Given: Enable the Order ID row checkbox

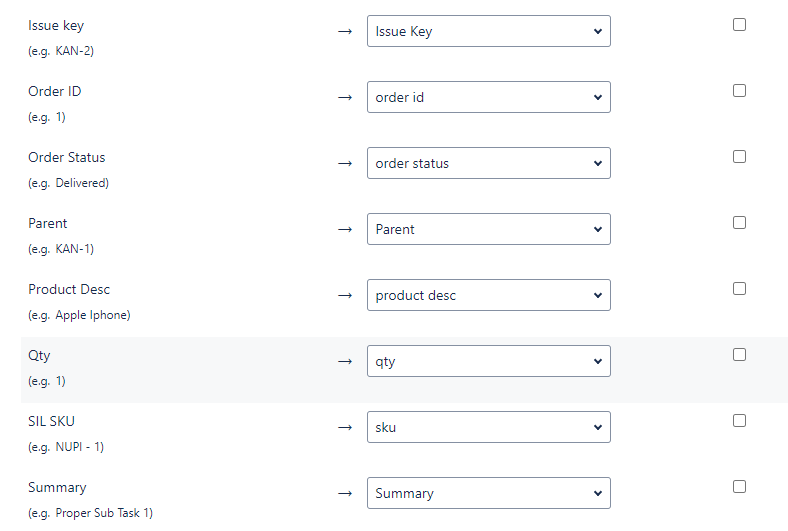Looking at the screenshot, I should tap(739, 91).
